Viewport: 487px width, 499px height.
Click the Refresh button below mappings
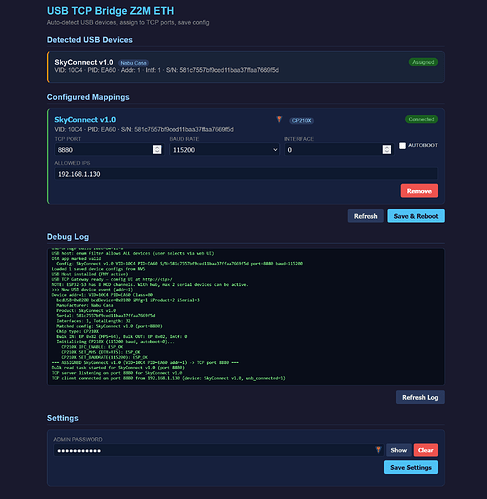coord(365,216)
